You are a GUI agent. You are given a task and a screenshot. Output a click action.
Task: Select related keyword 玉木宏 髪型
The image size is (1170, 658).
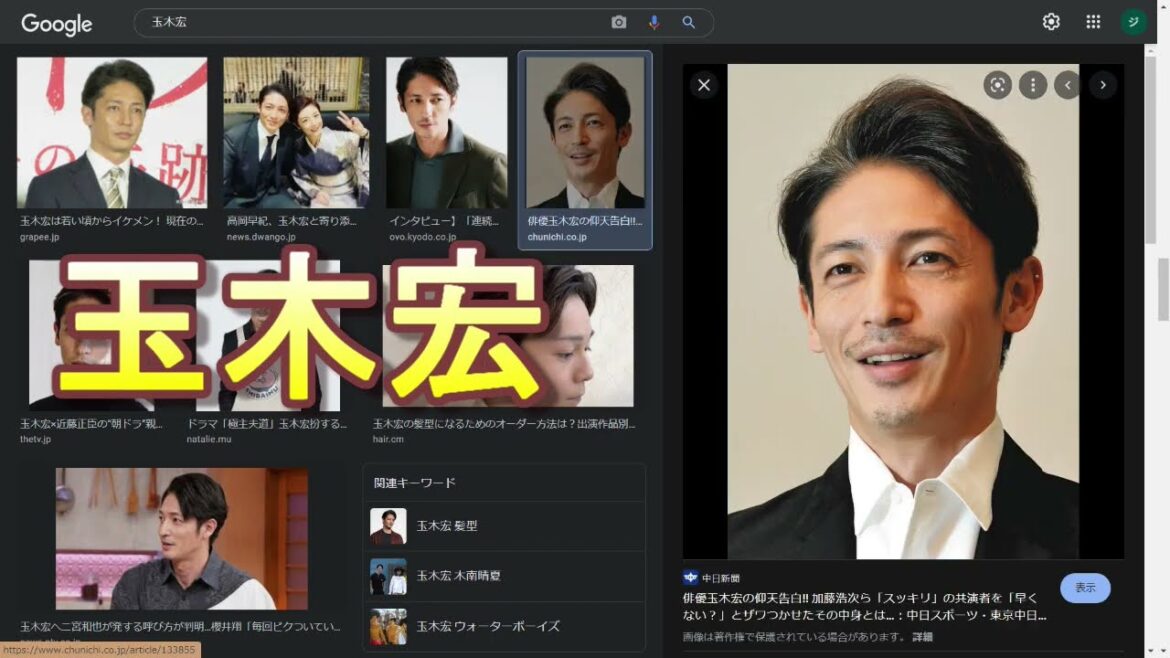pyautogui.click(x=446, y=526)
